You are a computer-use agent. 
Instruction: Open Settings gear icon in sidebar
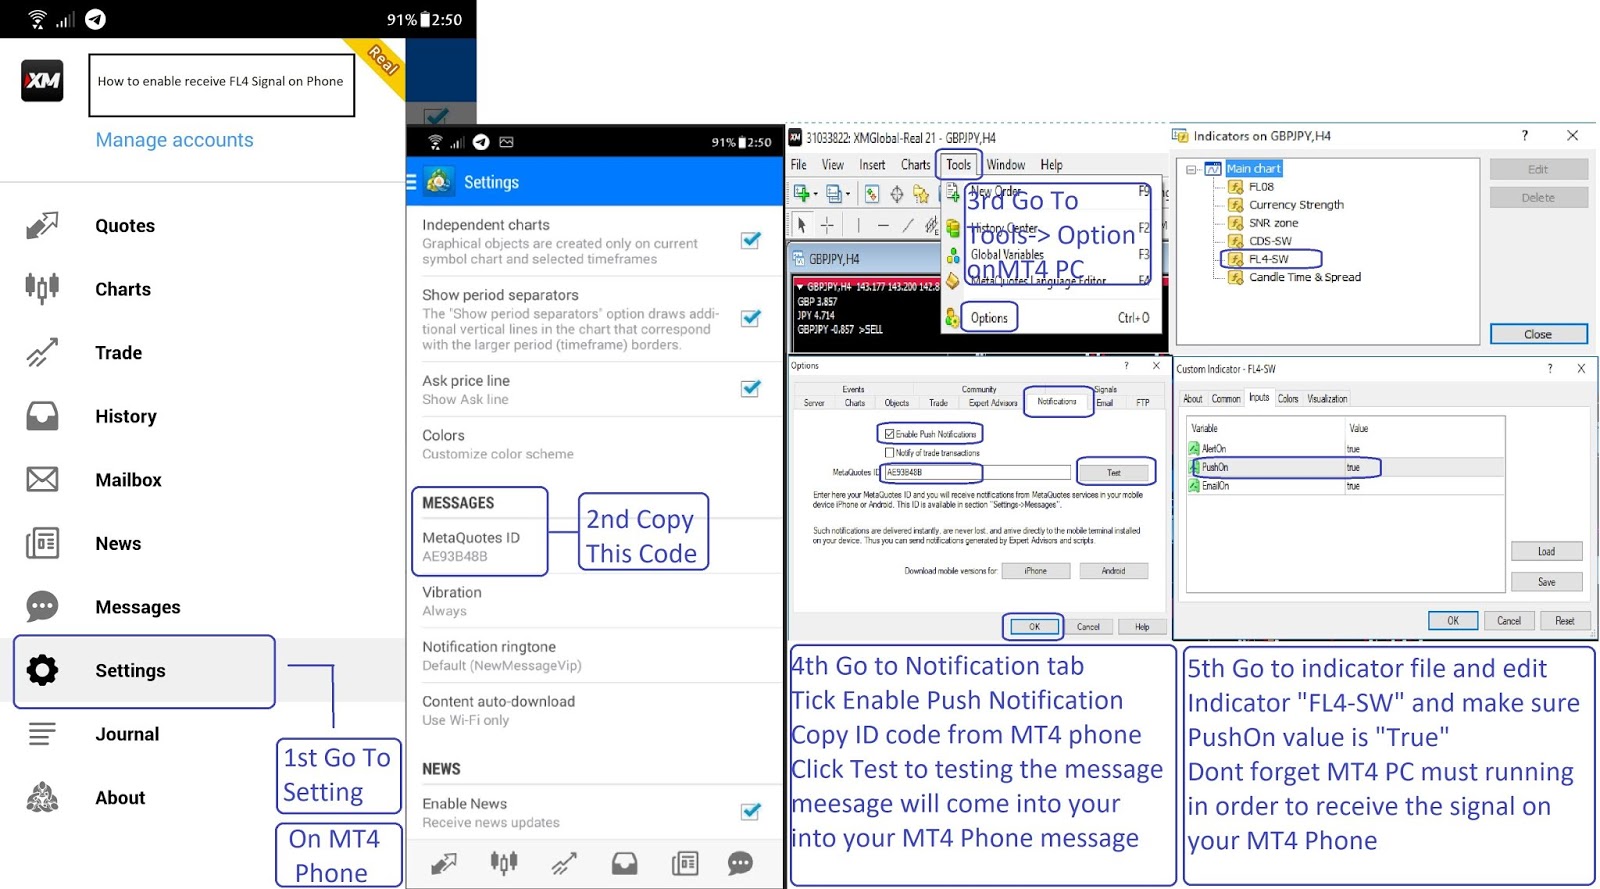tap(42, 670)
